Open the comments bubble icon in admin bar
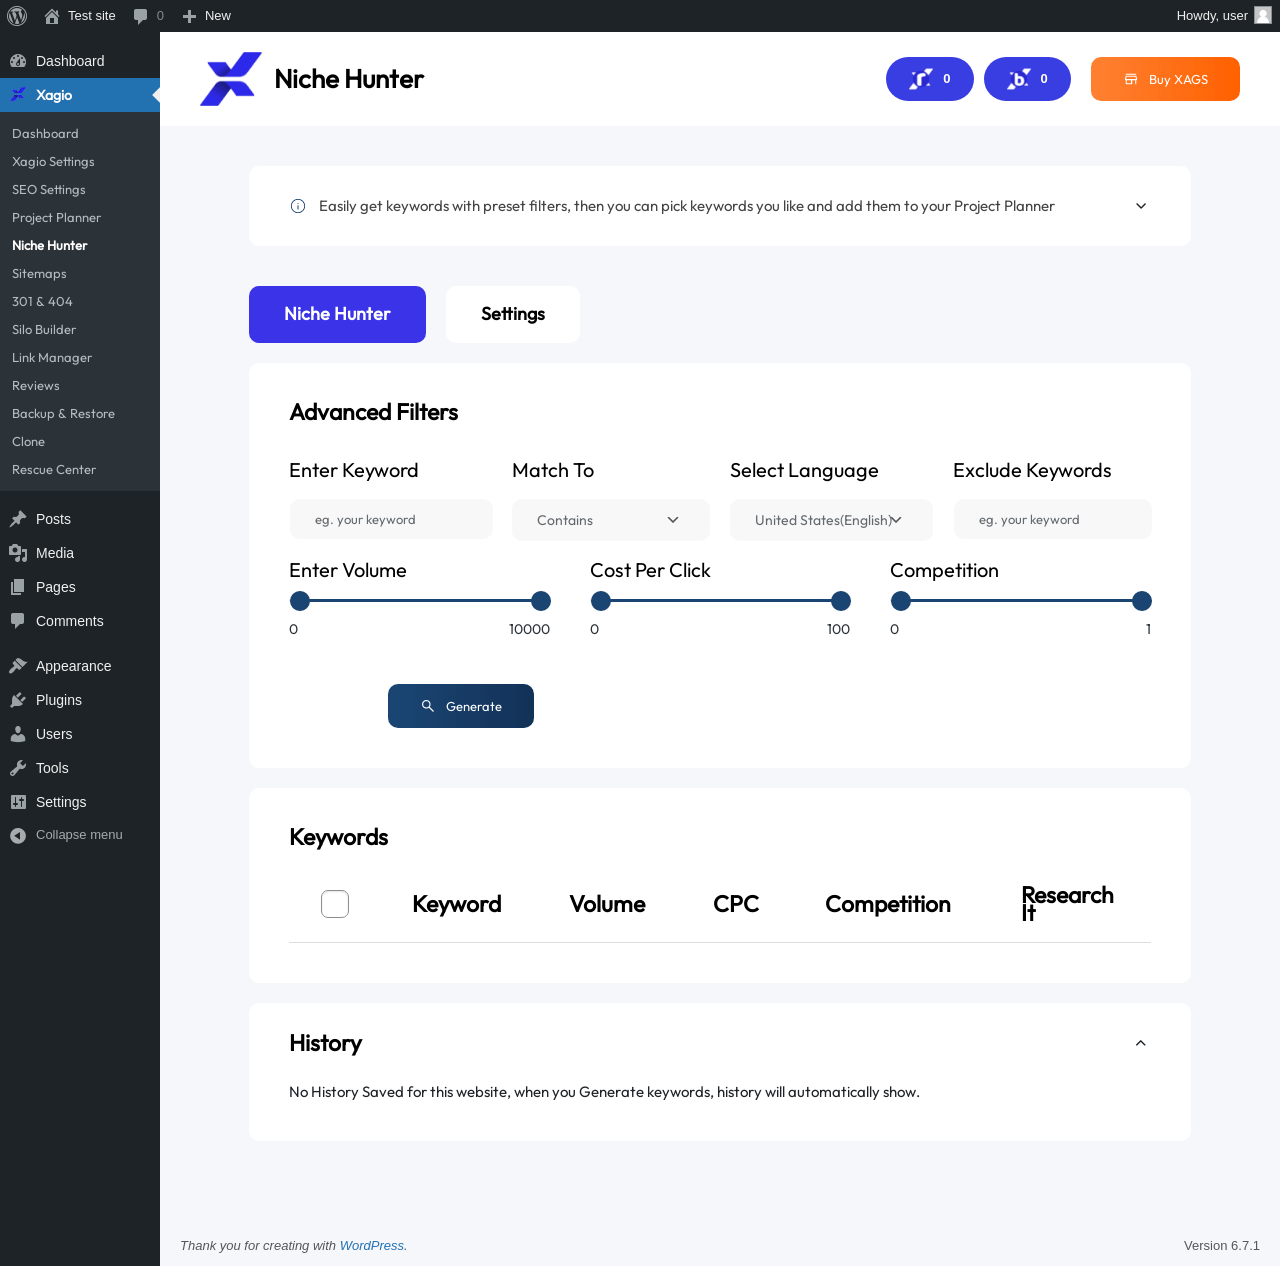 pyautogui.click(x=141, y=16)
